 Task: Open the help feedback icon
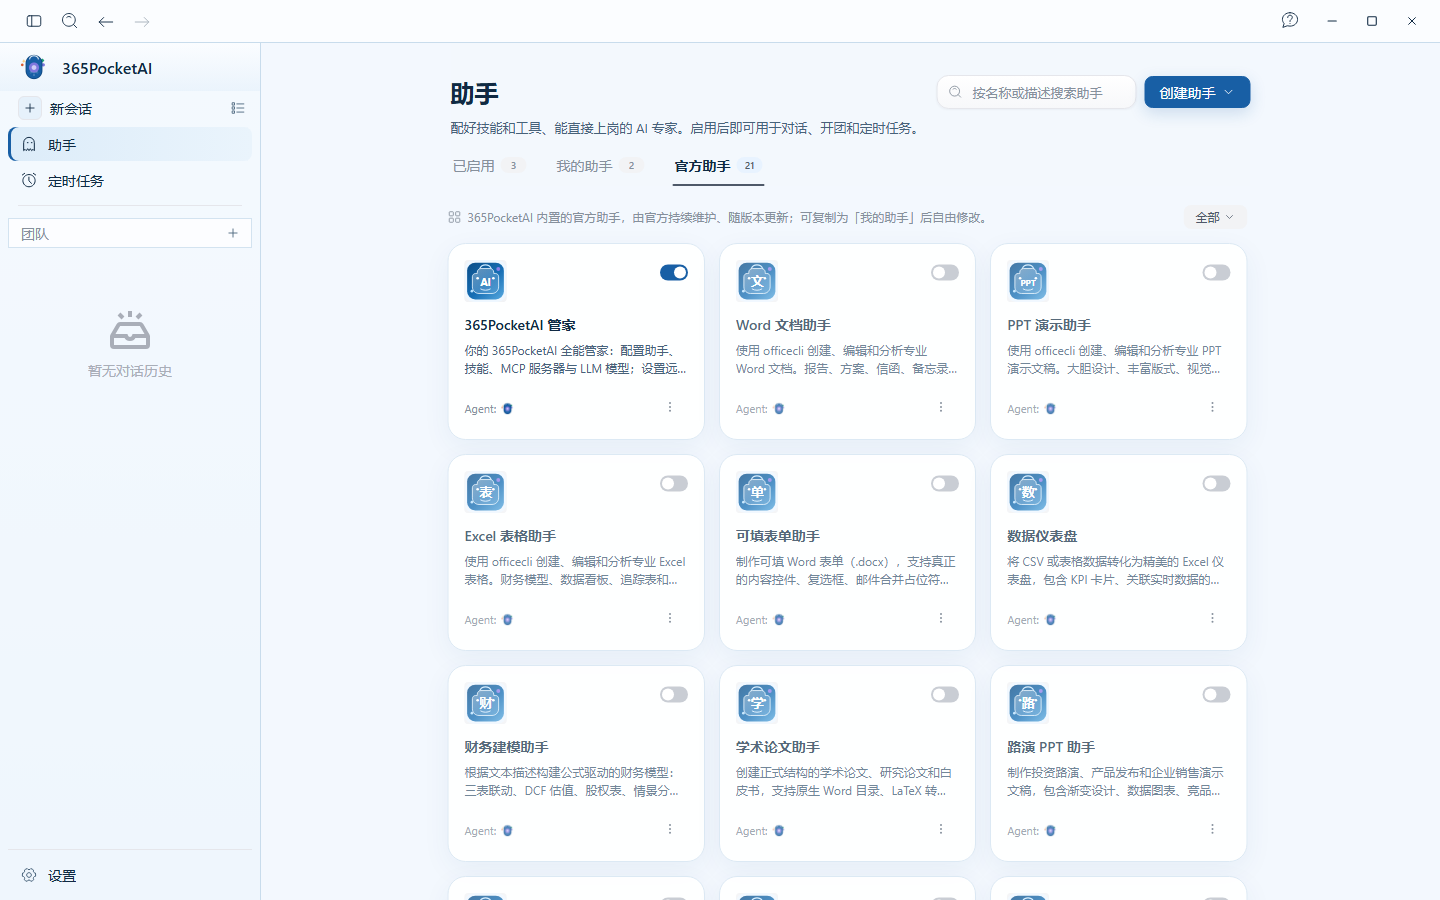(x=1290, y=20)
